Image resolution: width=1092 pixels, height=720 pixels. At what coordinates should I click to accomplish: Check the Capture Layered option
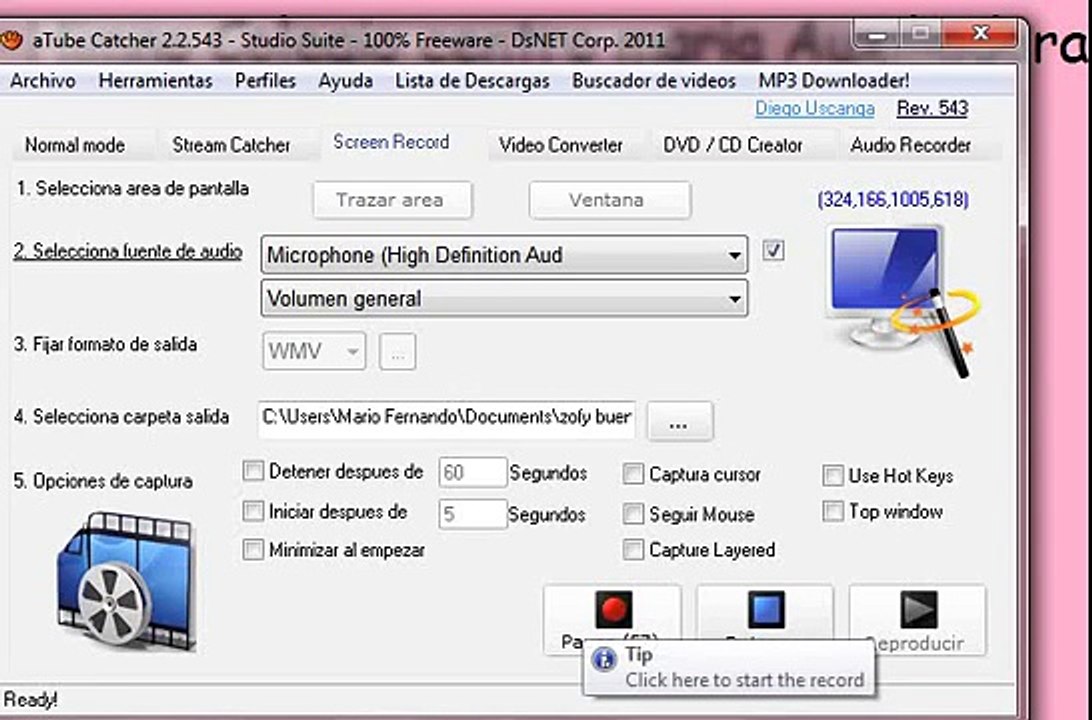click(x=633, y=549)
